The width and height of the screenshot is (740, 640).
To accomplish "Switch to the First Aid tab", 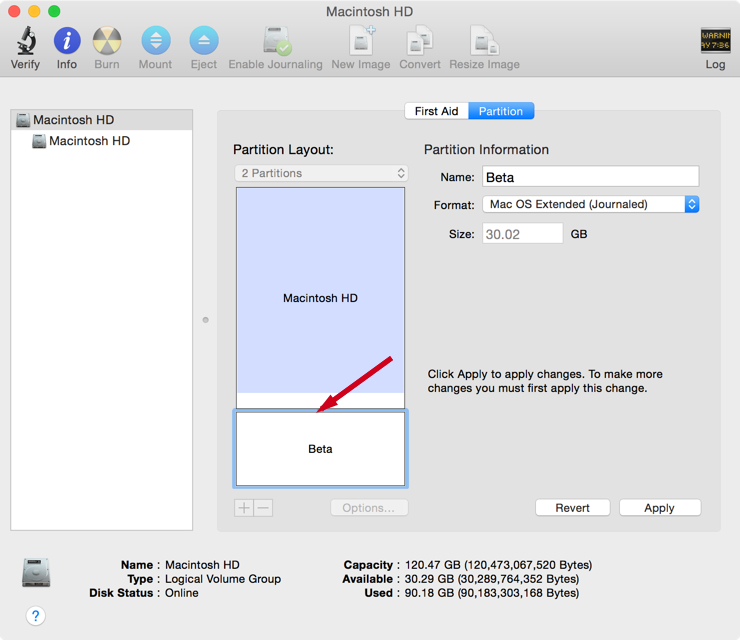I will [x=437, y=111].
